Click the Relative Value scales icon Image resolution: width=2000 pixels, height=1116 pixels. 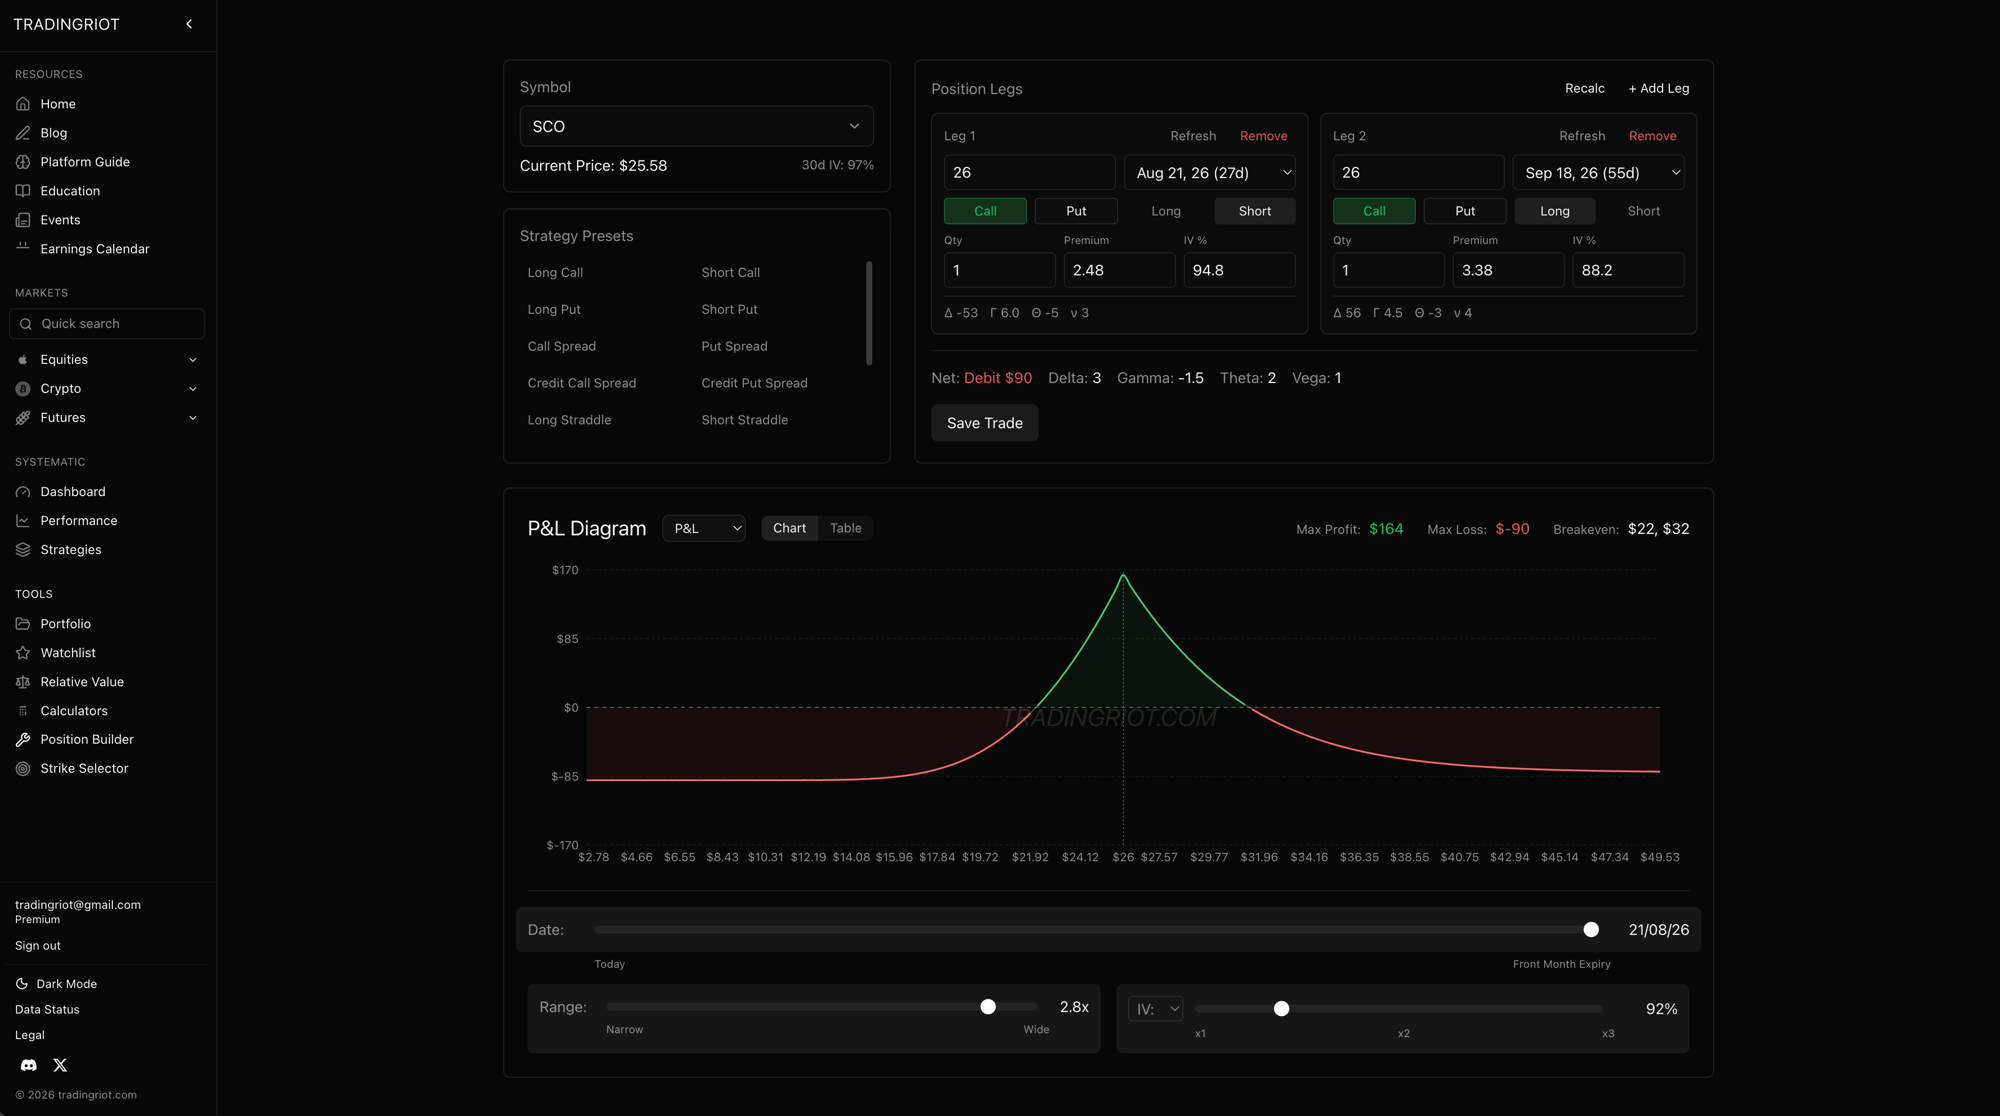pos(23,682)
